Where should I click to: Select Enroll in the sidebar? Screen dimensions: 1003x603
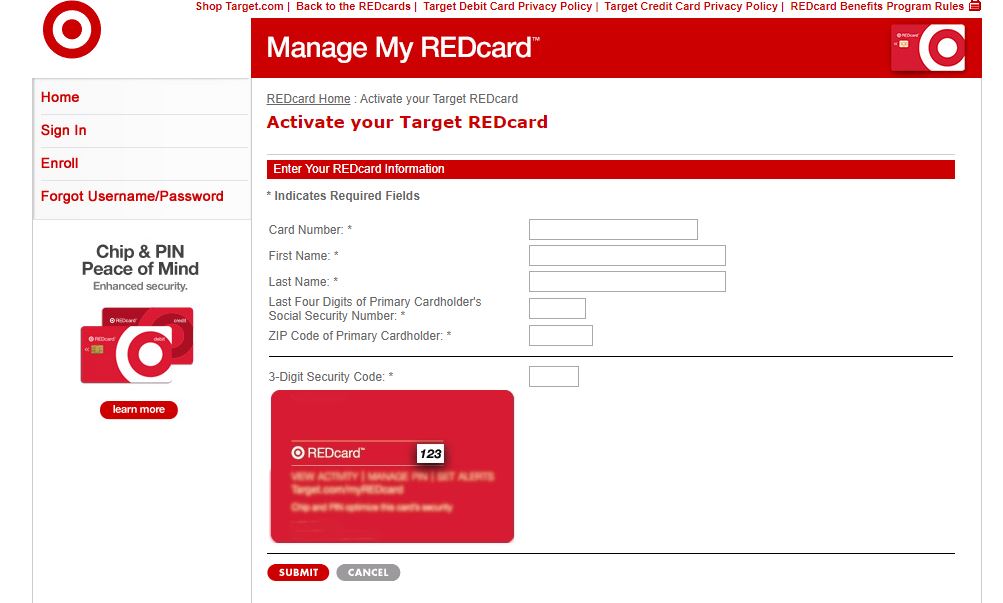pyautogui.click(x=59, y=163)
